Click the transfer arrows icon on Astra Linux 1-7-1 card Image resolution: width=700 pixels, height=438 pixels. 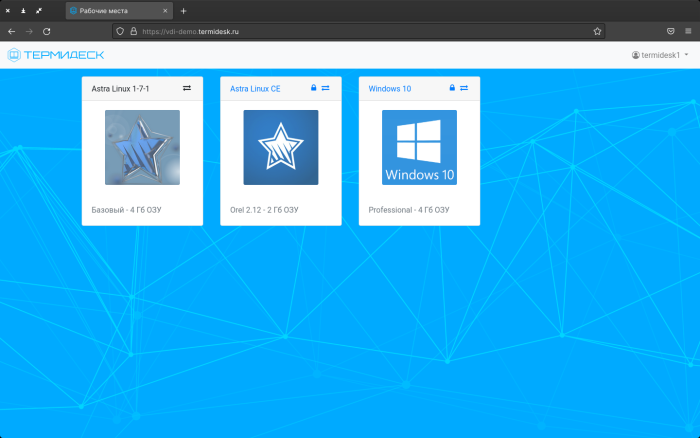(x=187, y=88)
